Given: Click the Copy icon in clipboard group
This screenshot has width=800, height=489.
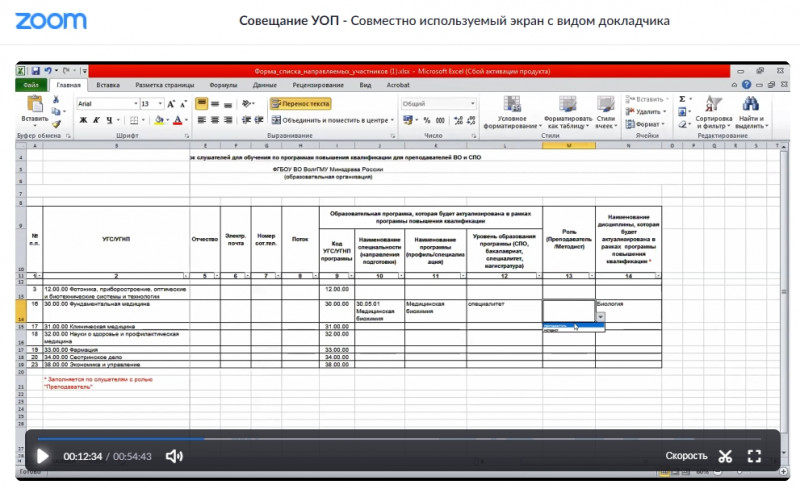Looking at the screenshot, I should click(56, 111).
